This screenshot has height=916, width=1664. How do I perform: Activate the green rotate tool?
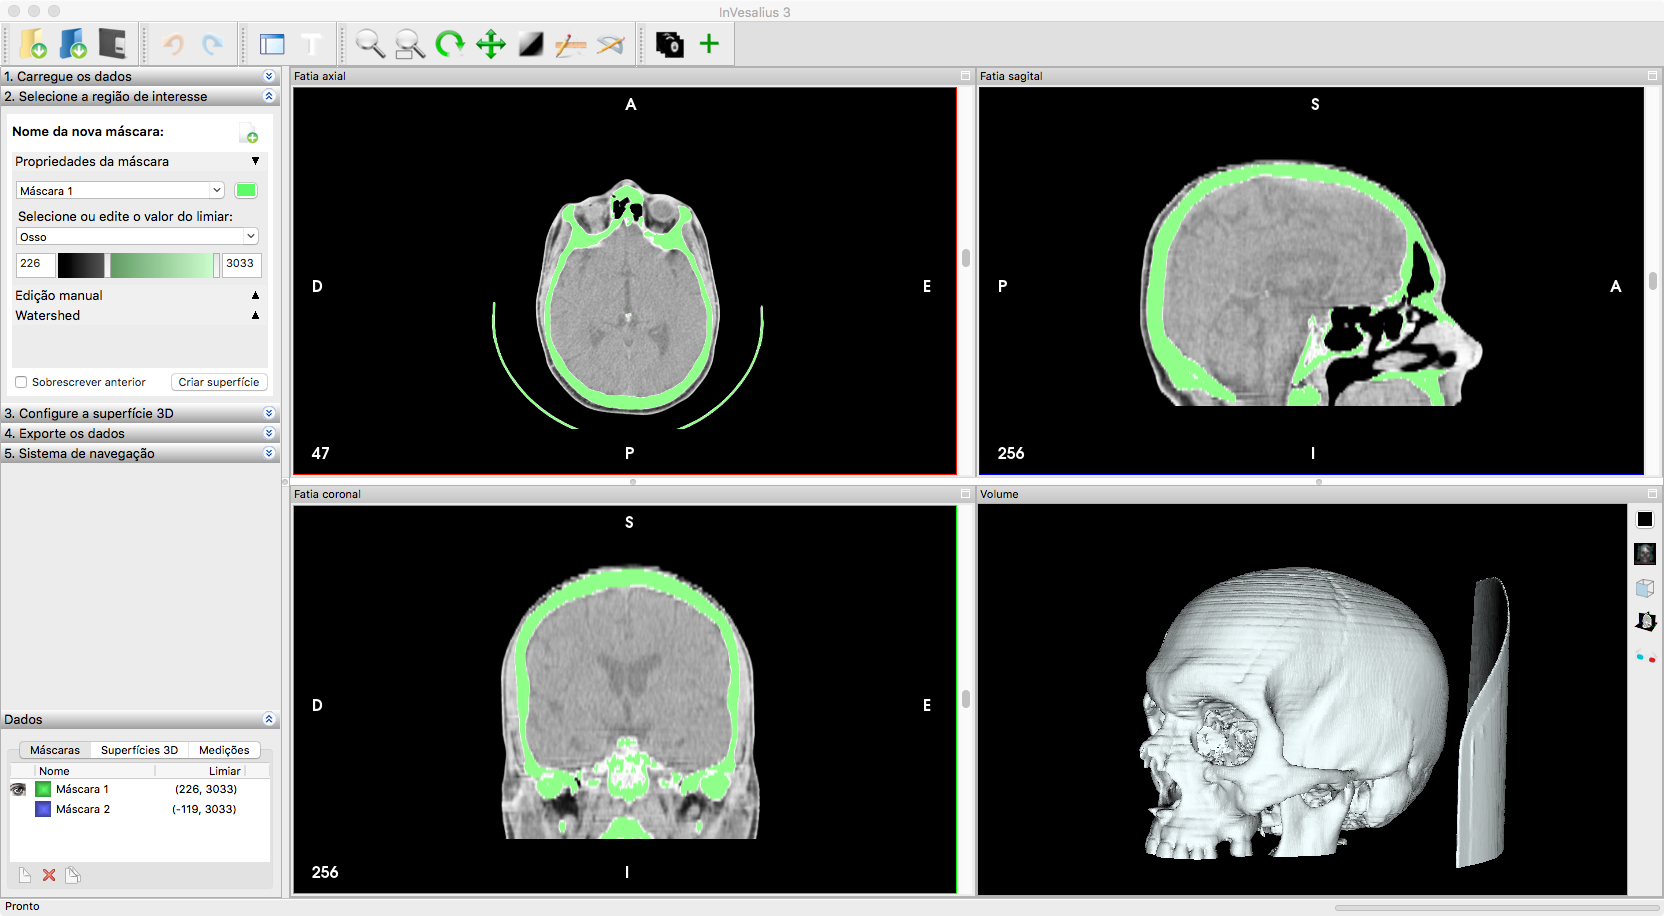pyautogui.click(x=450, y=44)
